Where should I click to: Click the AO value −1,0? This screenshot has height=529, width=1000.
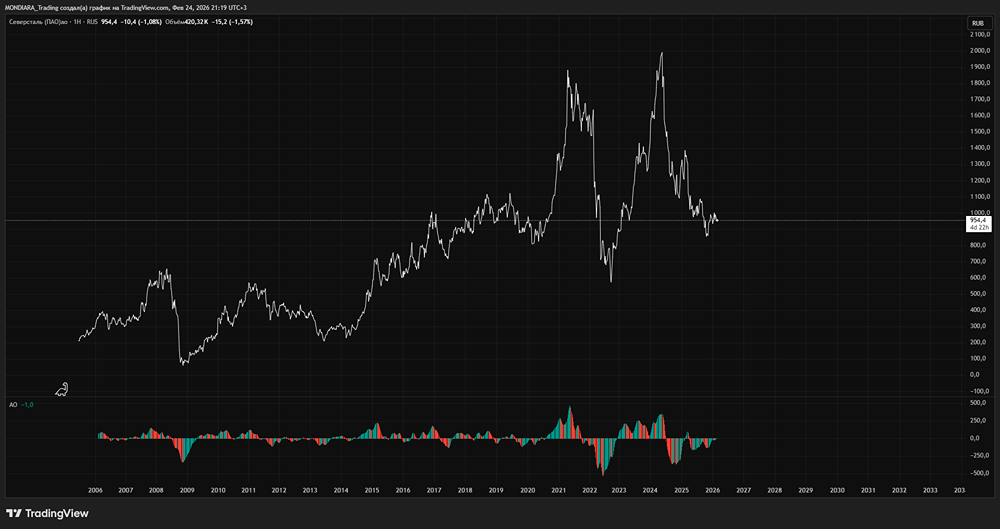coord(27,405)
